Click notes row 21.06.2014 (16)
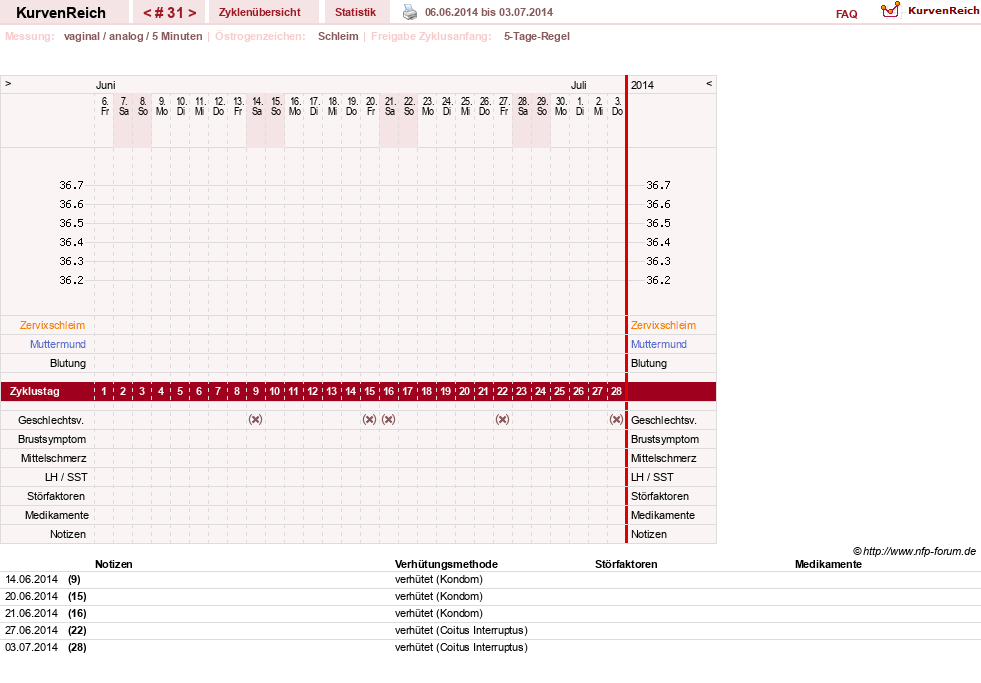Screen dimensions: 981x683 (490, 614)
